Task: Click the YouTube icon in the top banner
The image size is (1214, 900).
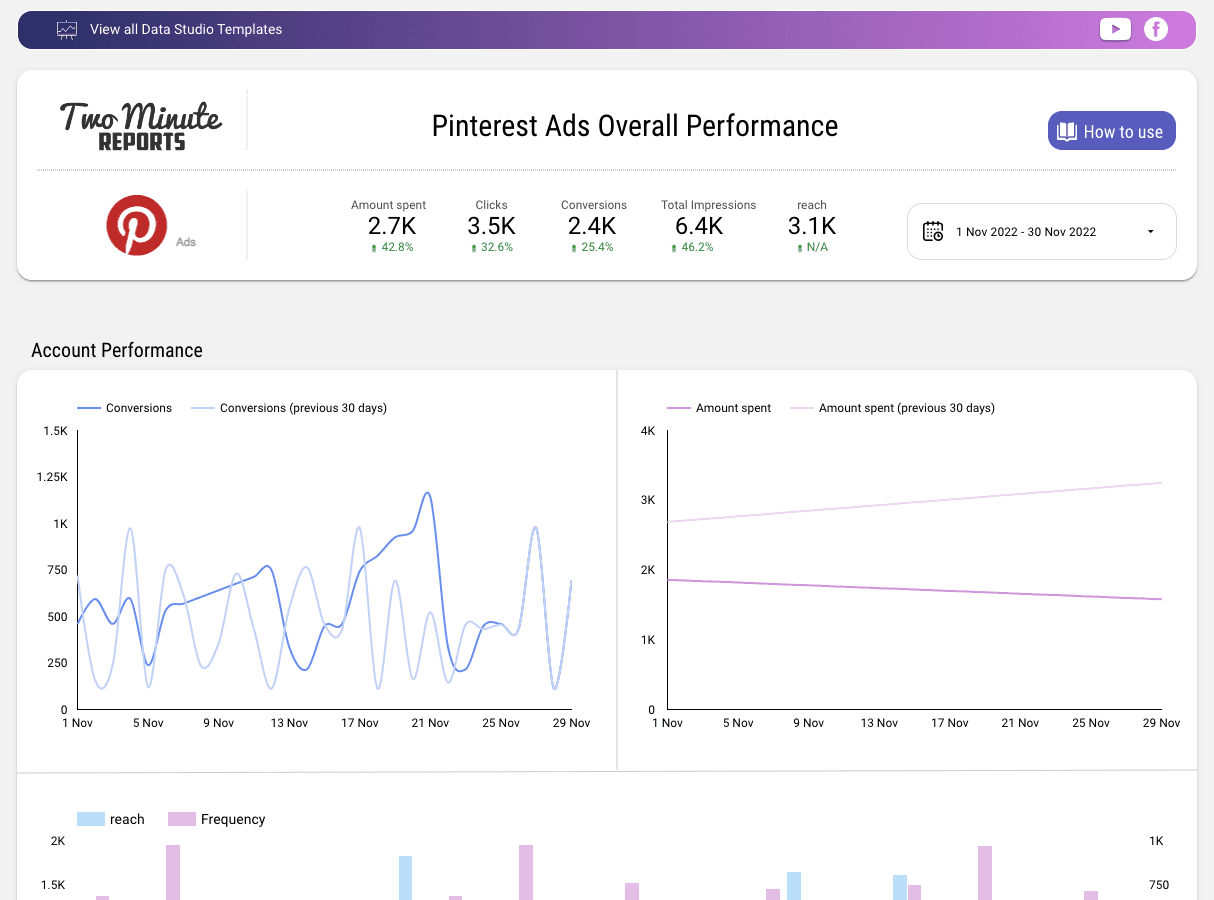Action: point(1115,29)
